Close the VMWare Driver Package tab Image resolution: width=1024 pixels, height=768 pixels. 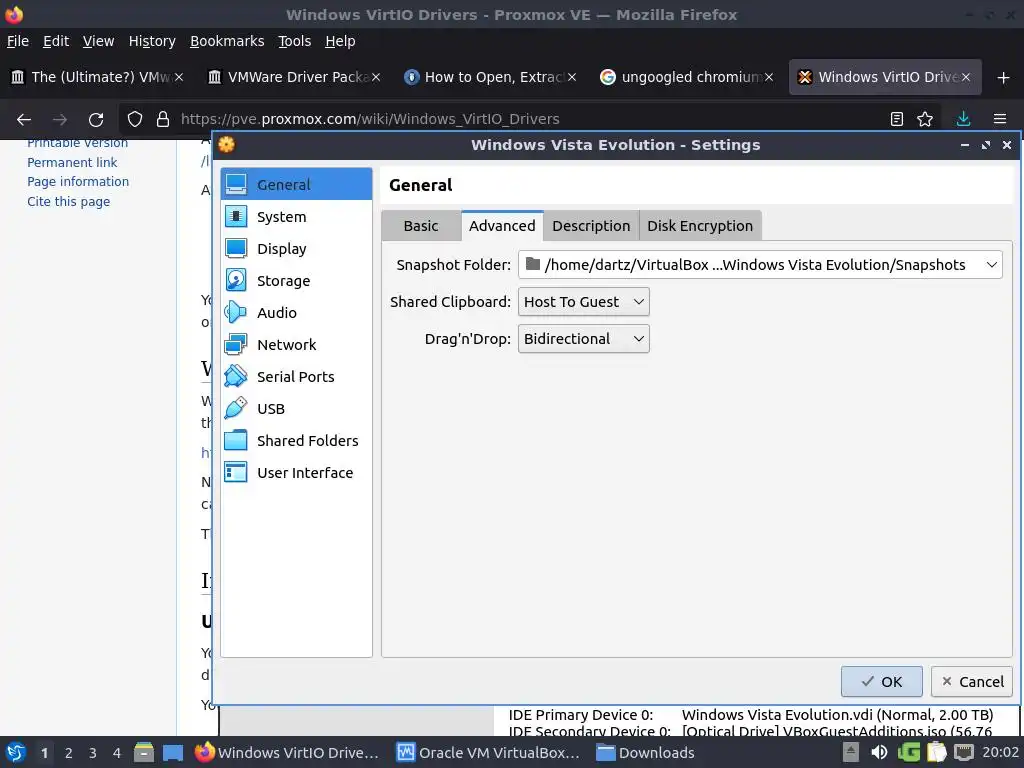pos(376,77)
